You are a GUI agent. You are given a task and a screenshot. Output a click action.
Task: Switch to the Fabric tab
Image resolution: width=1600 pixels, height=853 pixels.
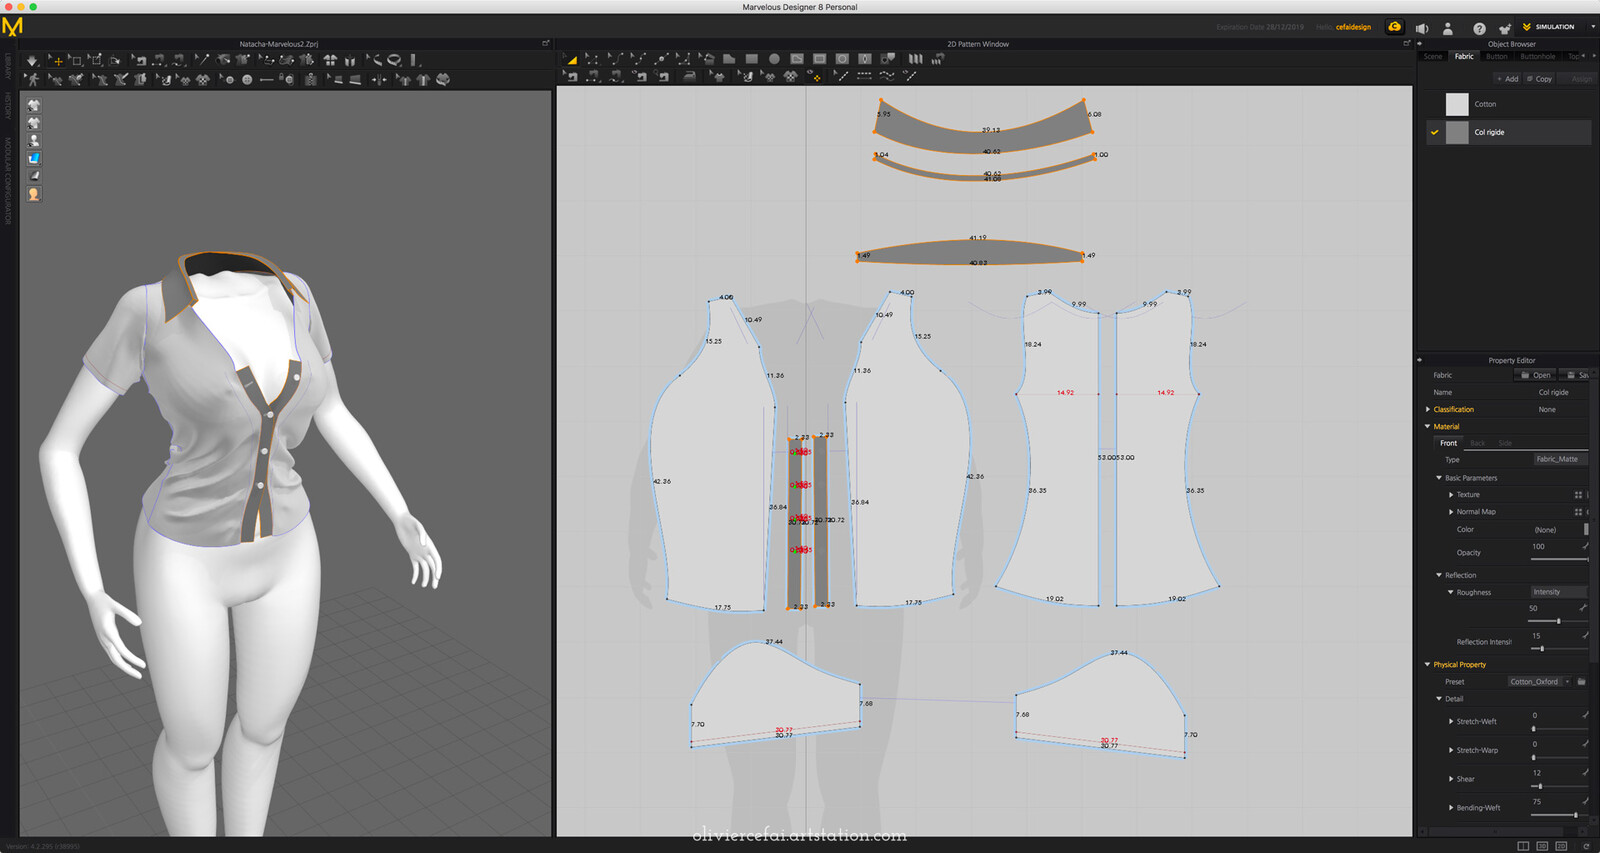pyautogui.click(x=1464, y=56)
